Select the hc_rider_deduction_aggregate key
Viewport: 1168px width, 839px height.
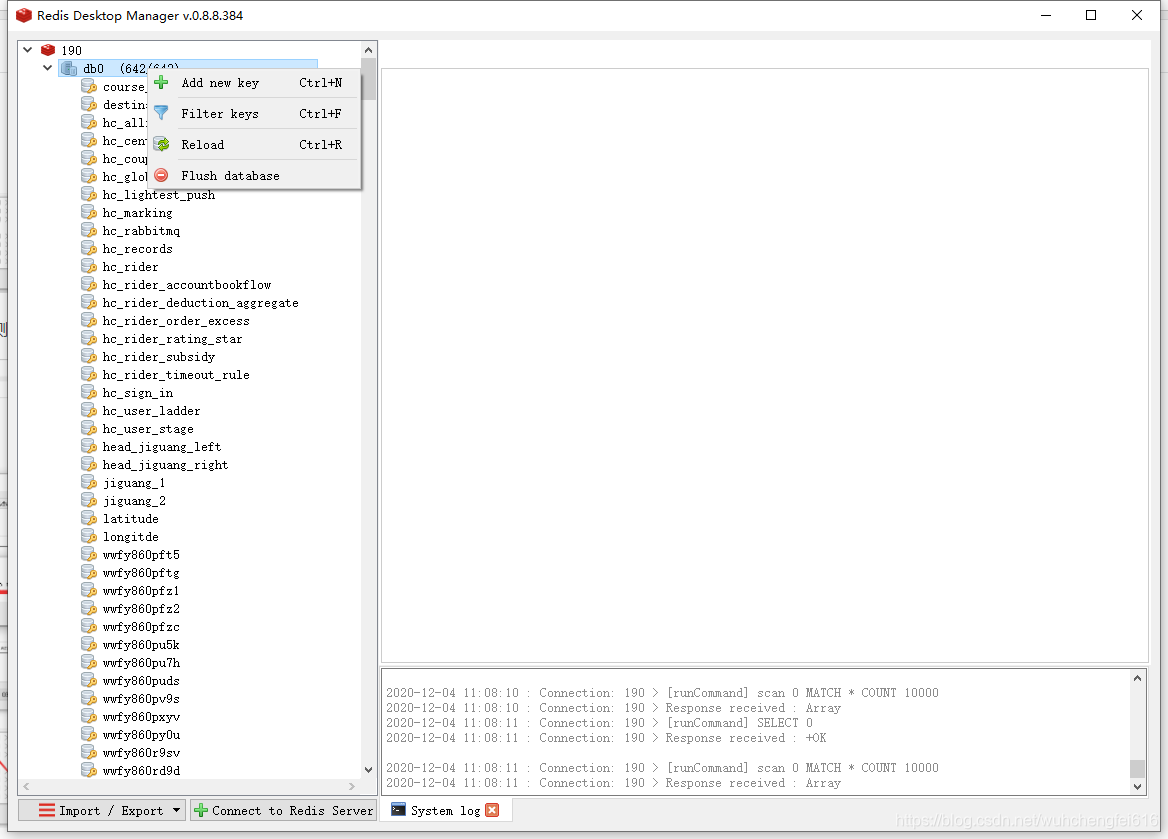(x=200, y=303)
